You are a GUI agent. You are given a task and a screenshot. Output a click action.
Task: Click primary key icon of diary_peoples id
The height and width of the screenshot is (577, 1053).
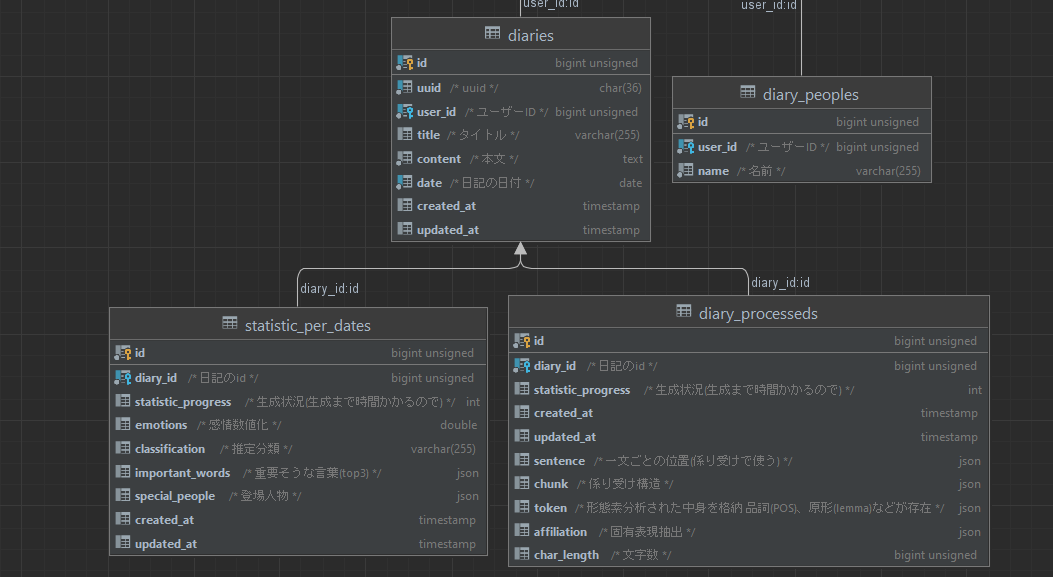[685, 122]
